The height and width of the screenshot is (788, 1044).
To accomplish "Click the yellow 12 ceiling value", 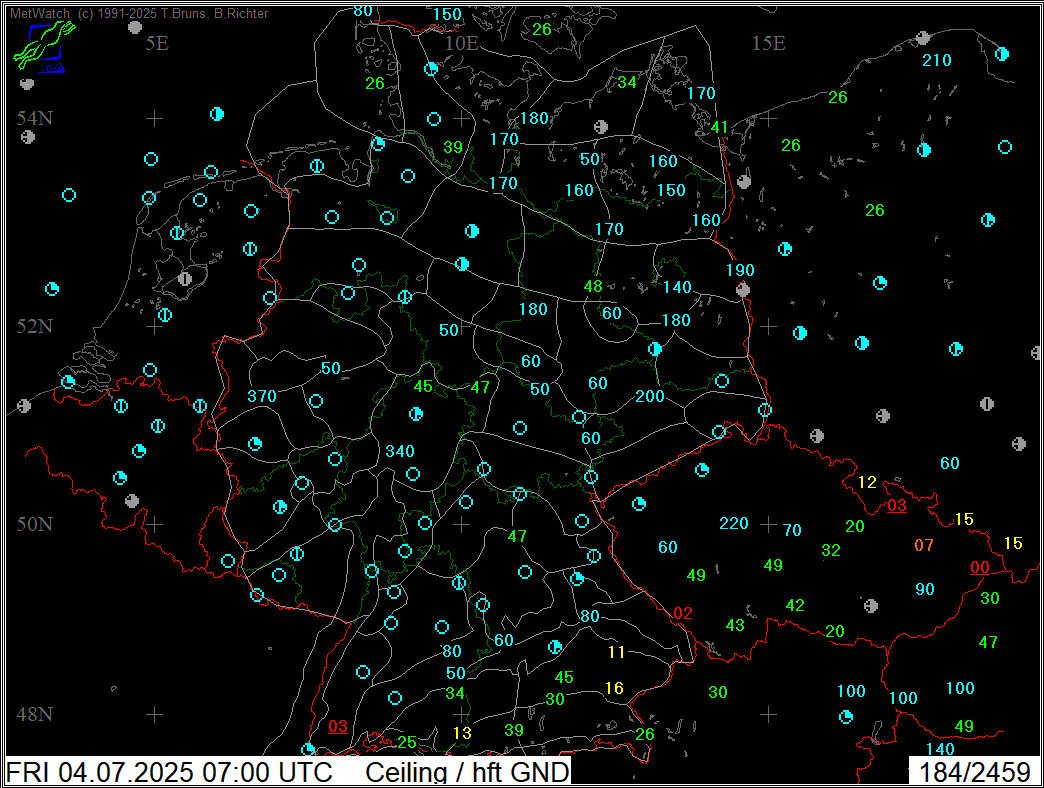I will [x=867, y=483].
